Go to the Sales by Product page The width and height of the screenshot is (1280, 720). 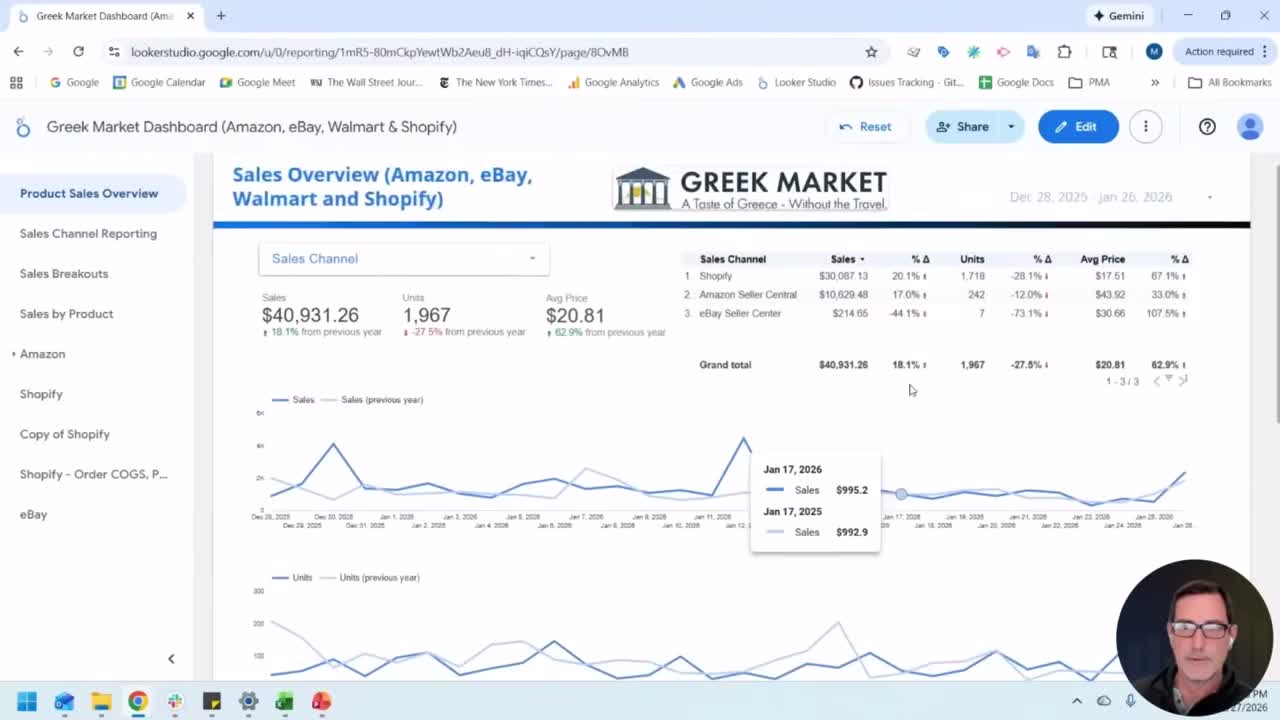point(66,314)
